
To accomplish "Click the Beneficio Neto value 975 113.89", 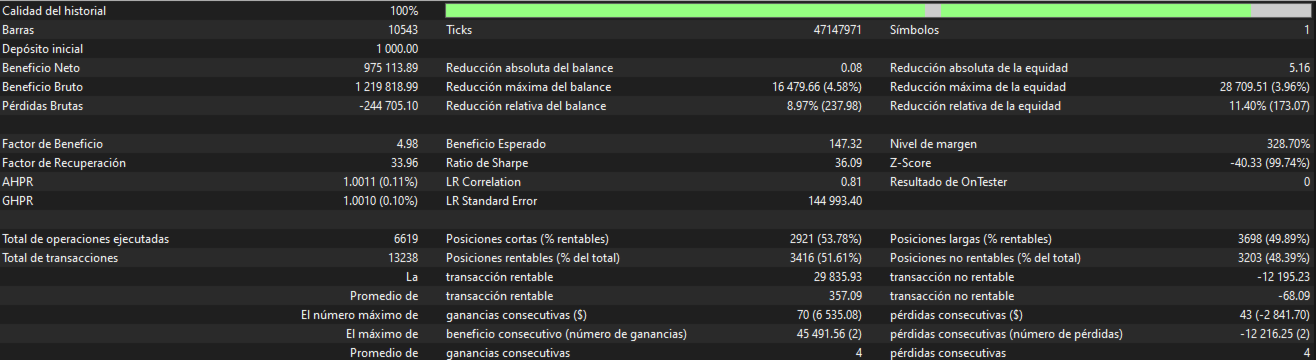I will click(x=391, y=68).
